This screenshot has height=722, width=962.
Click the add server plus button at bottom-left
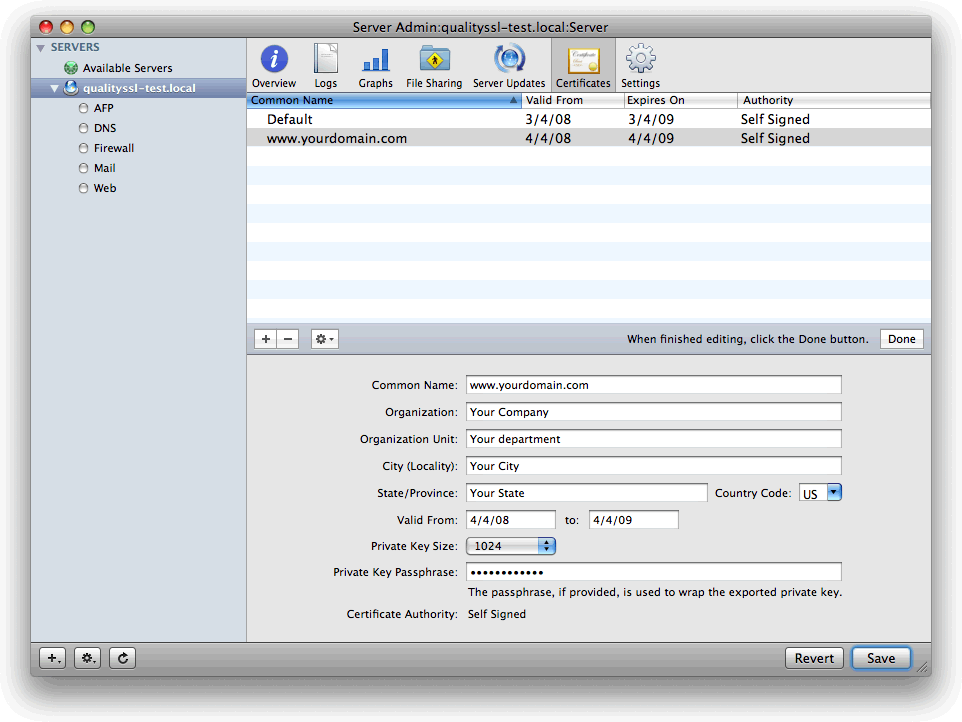pyautogui.click(x=53, y=658)
